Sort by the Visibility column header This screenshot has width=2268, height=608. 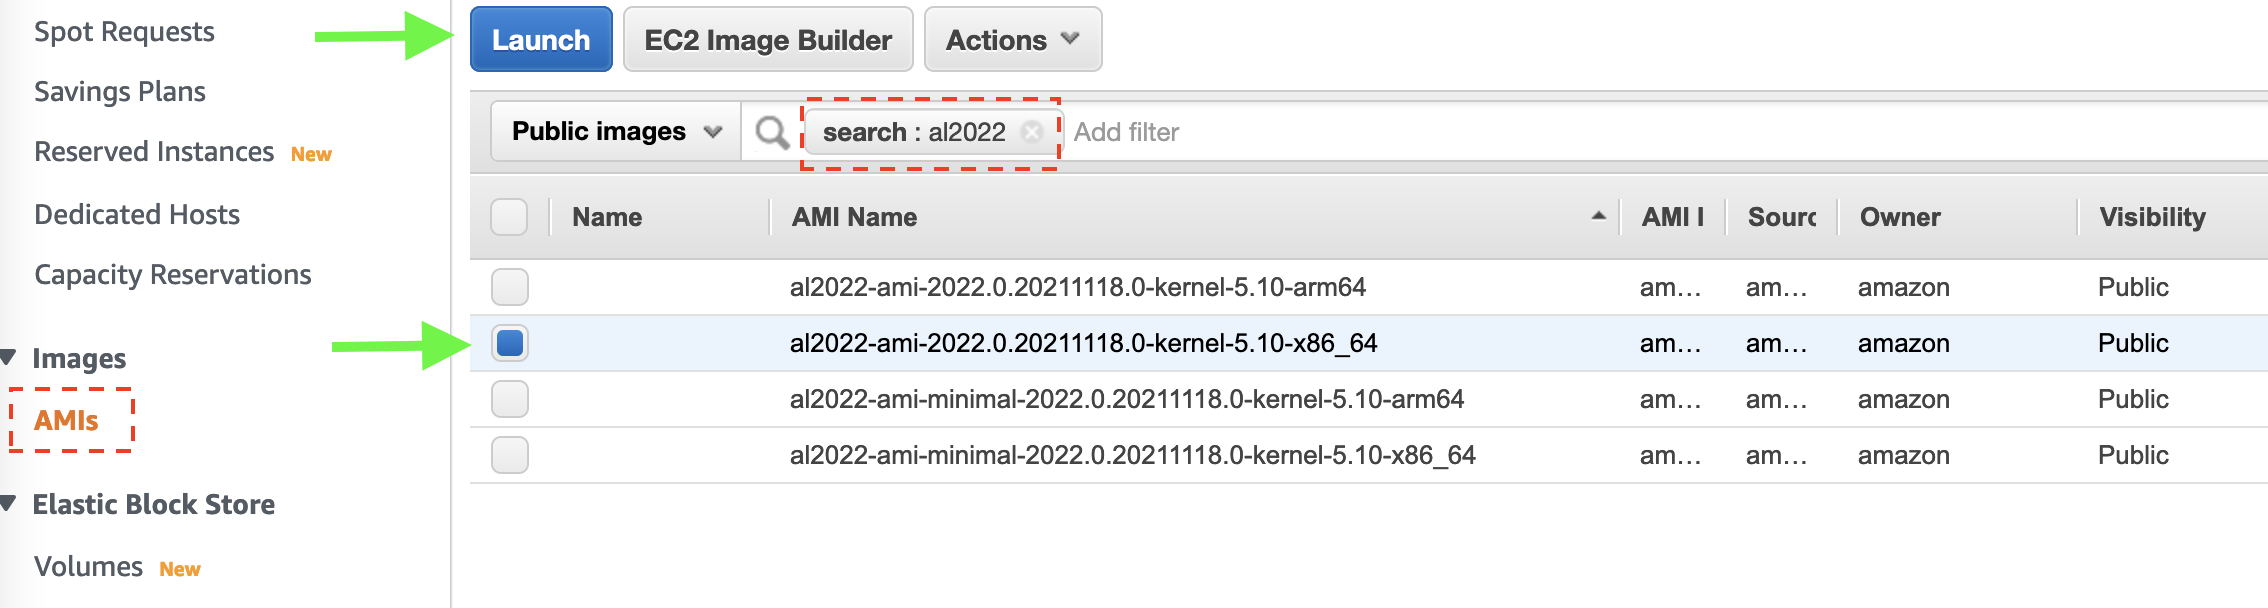2152,217
